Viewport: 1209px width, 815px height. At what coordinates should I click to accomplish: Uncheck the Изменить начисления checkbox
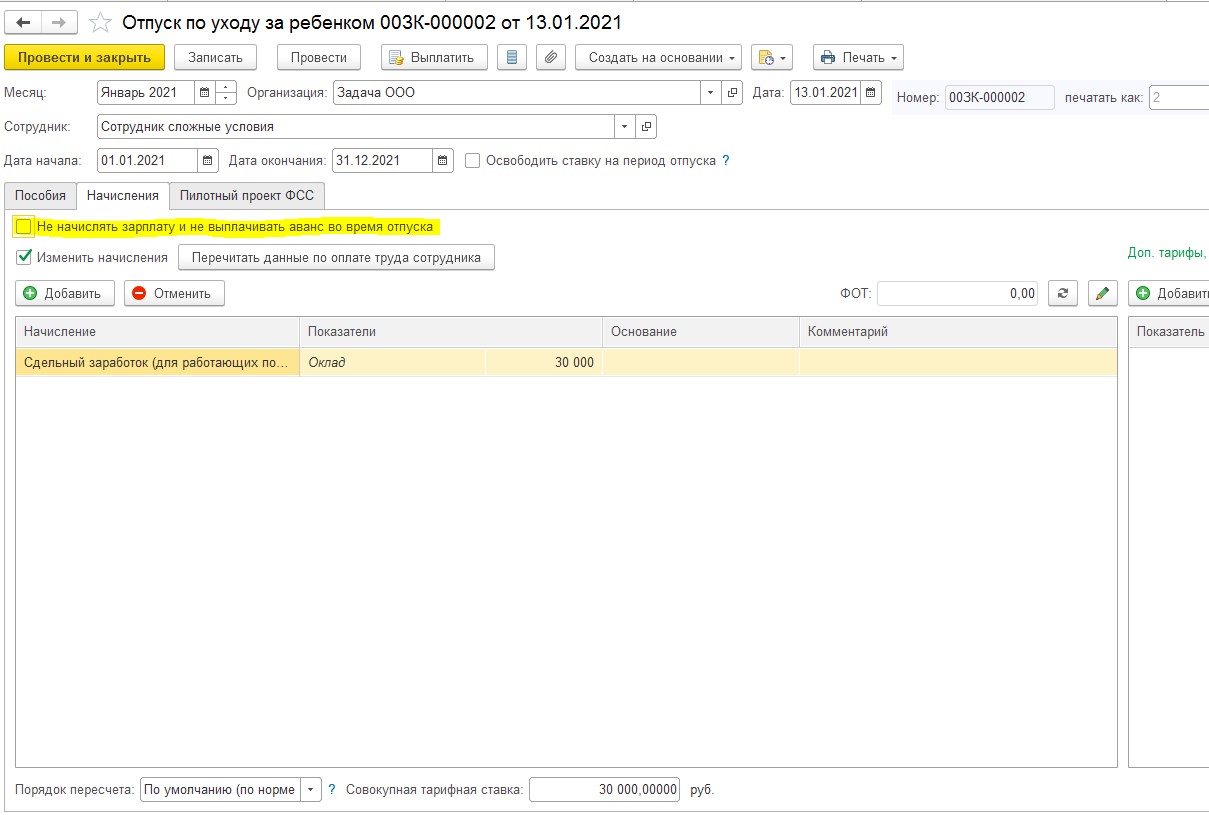(x=24, y=257)
